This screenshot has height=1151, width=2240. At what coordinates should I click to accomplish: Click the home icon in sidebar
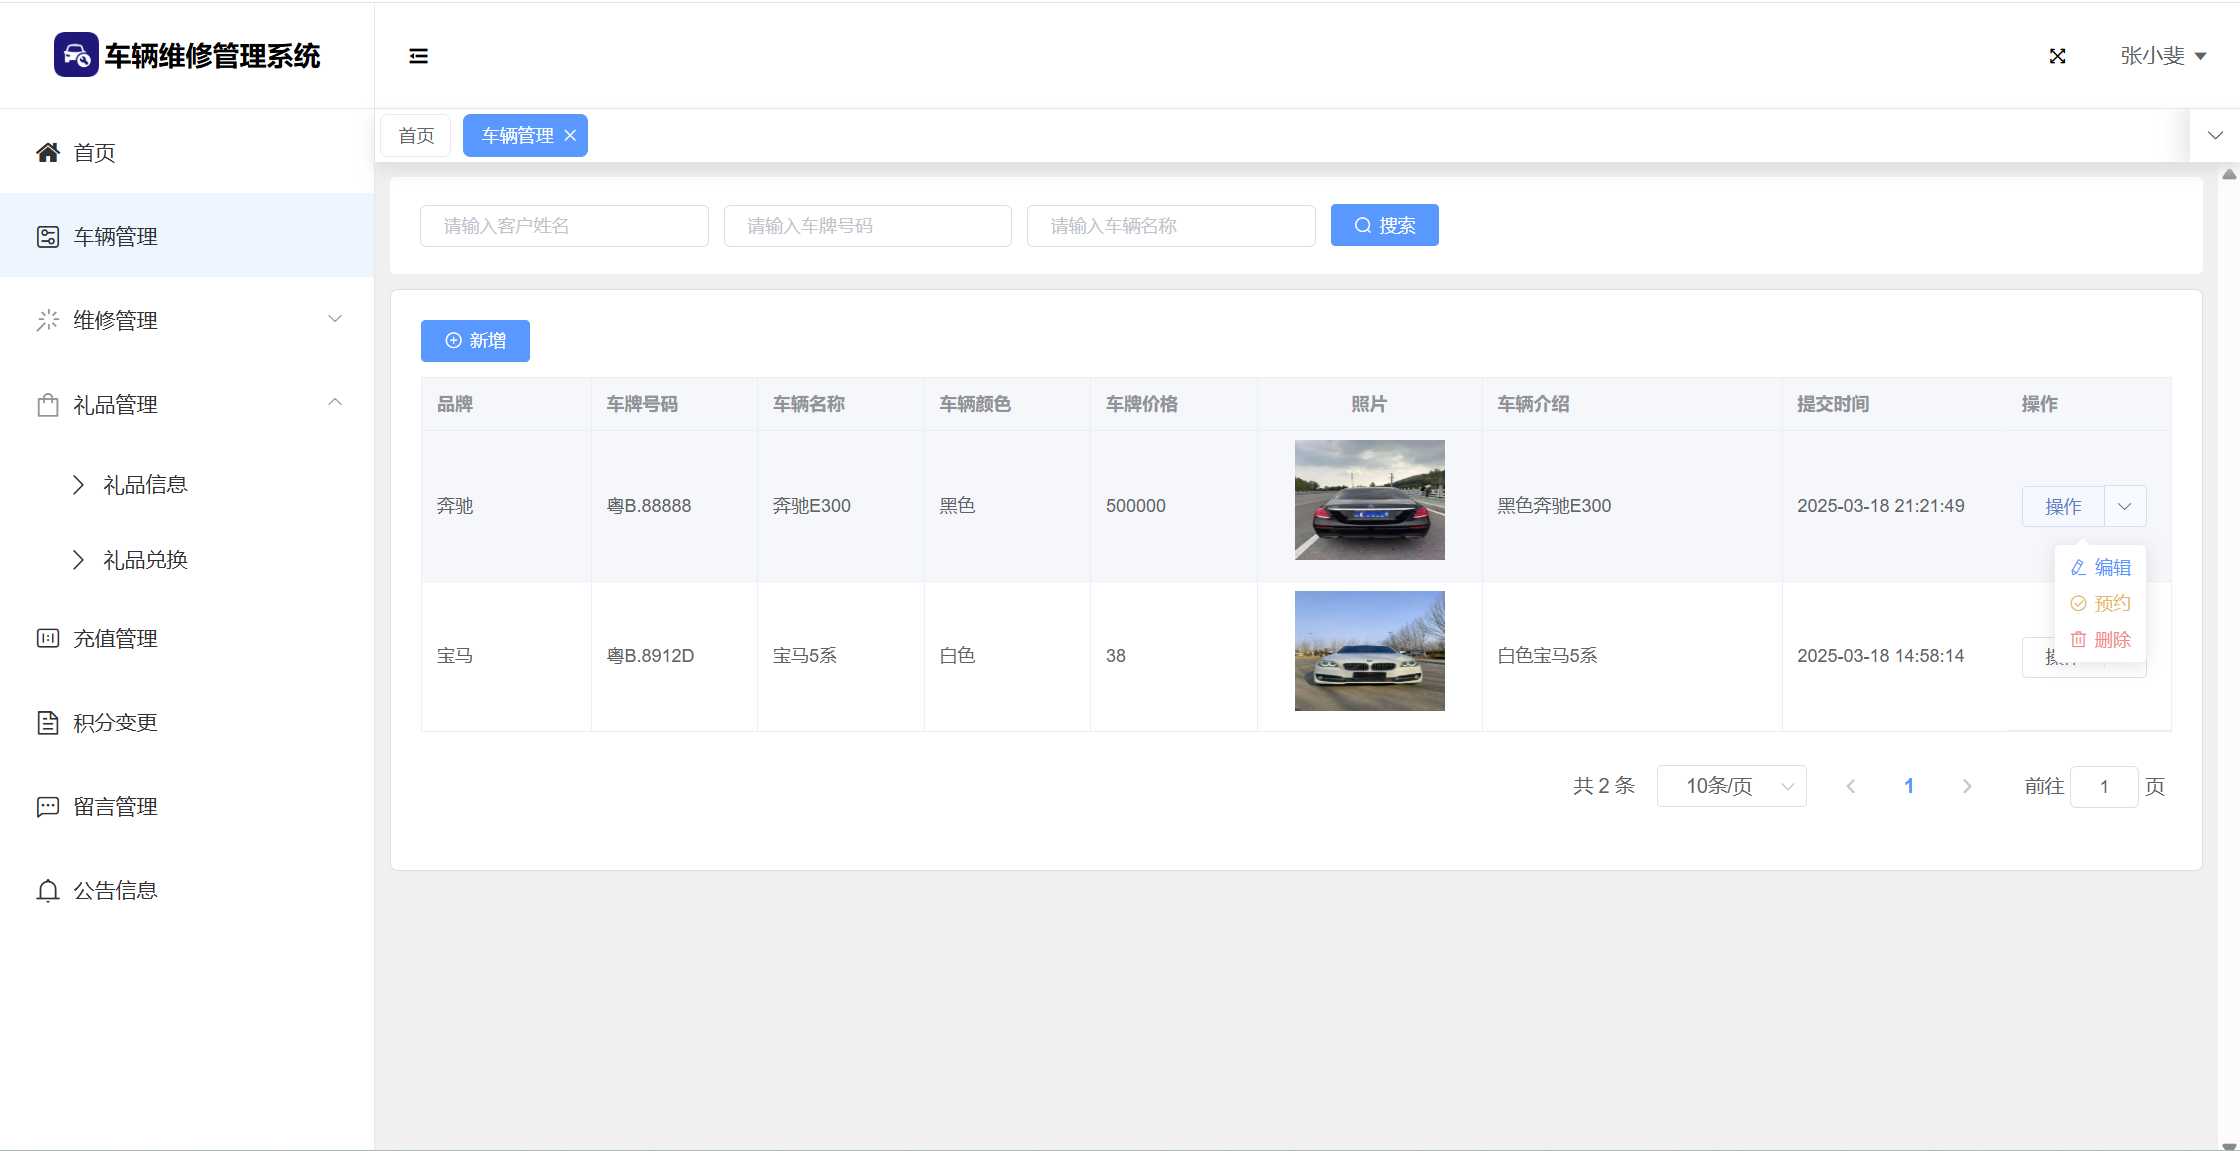click(47, 153)
